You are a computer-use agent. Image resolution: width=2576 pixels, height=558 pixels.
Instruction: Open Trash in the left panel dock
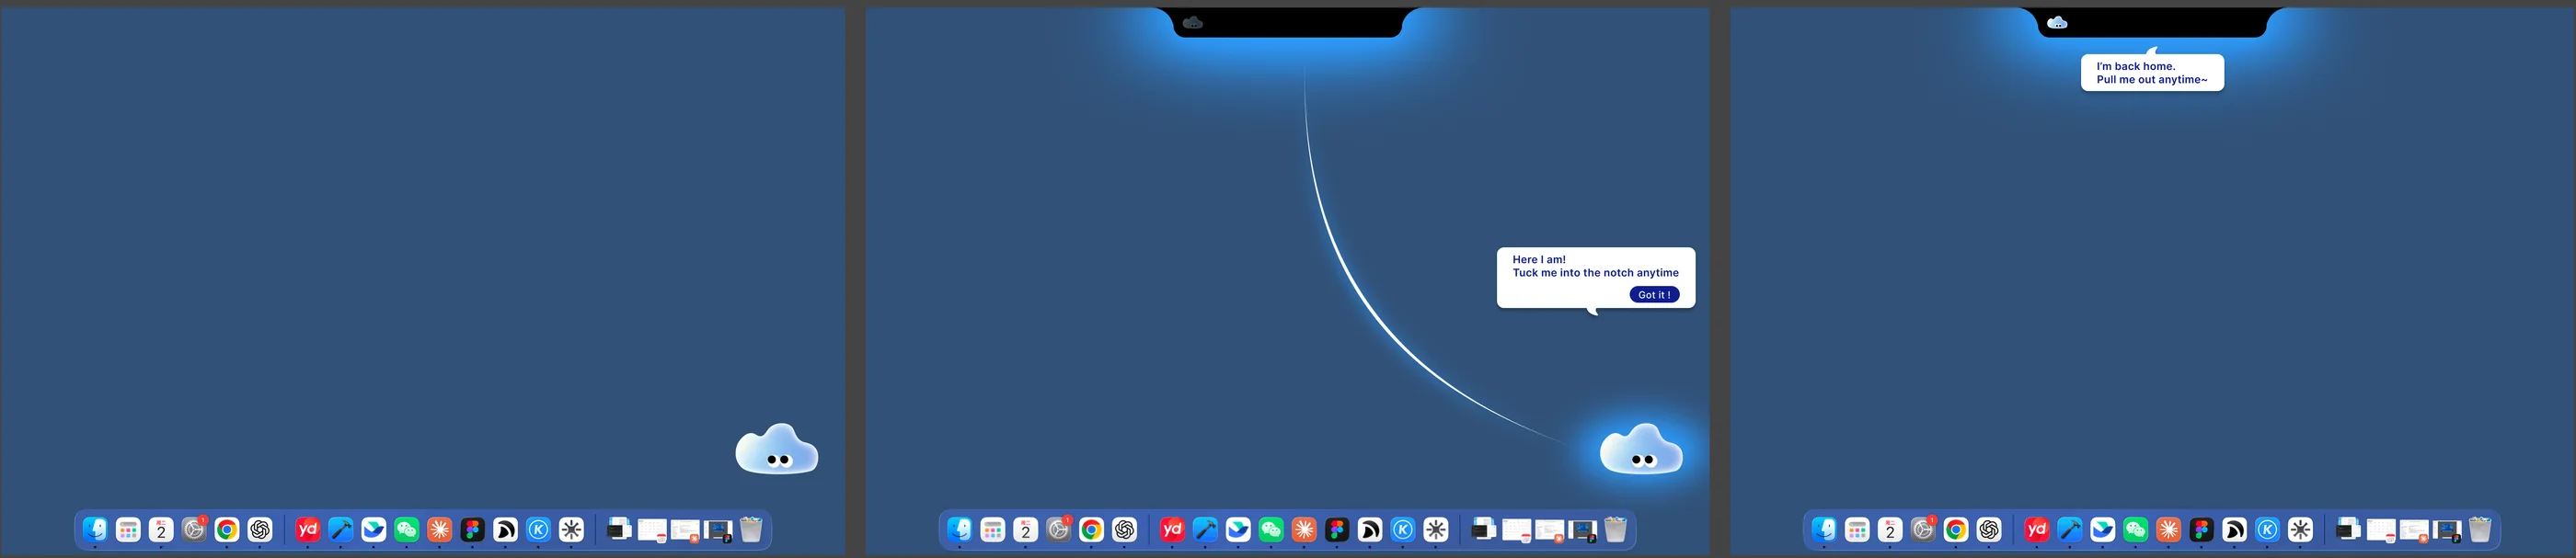pyautogui.click(x=751, y=529)
